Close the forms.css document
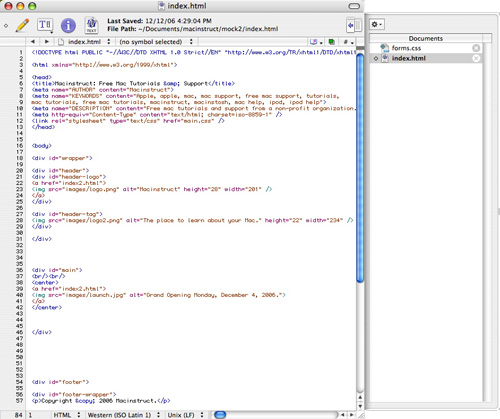Viewport: 500px width, 419px height. click(476, 48)
